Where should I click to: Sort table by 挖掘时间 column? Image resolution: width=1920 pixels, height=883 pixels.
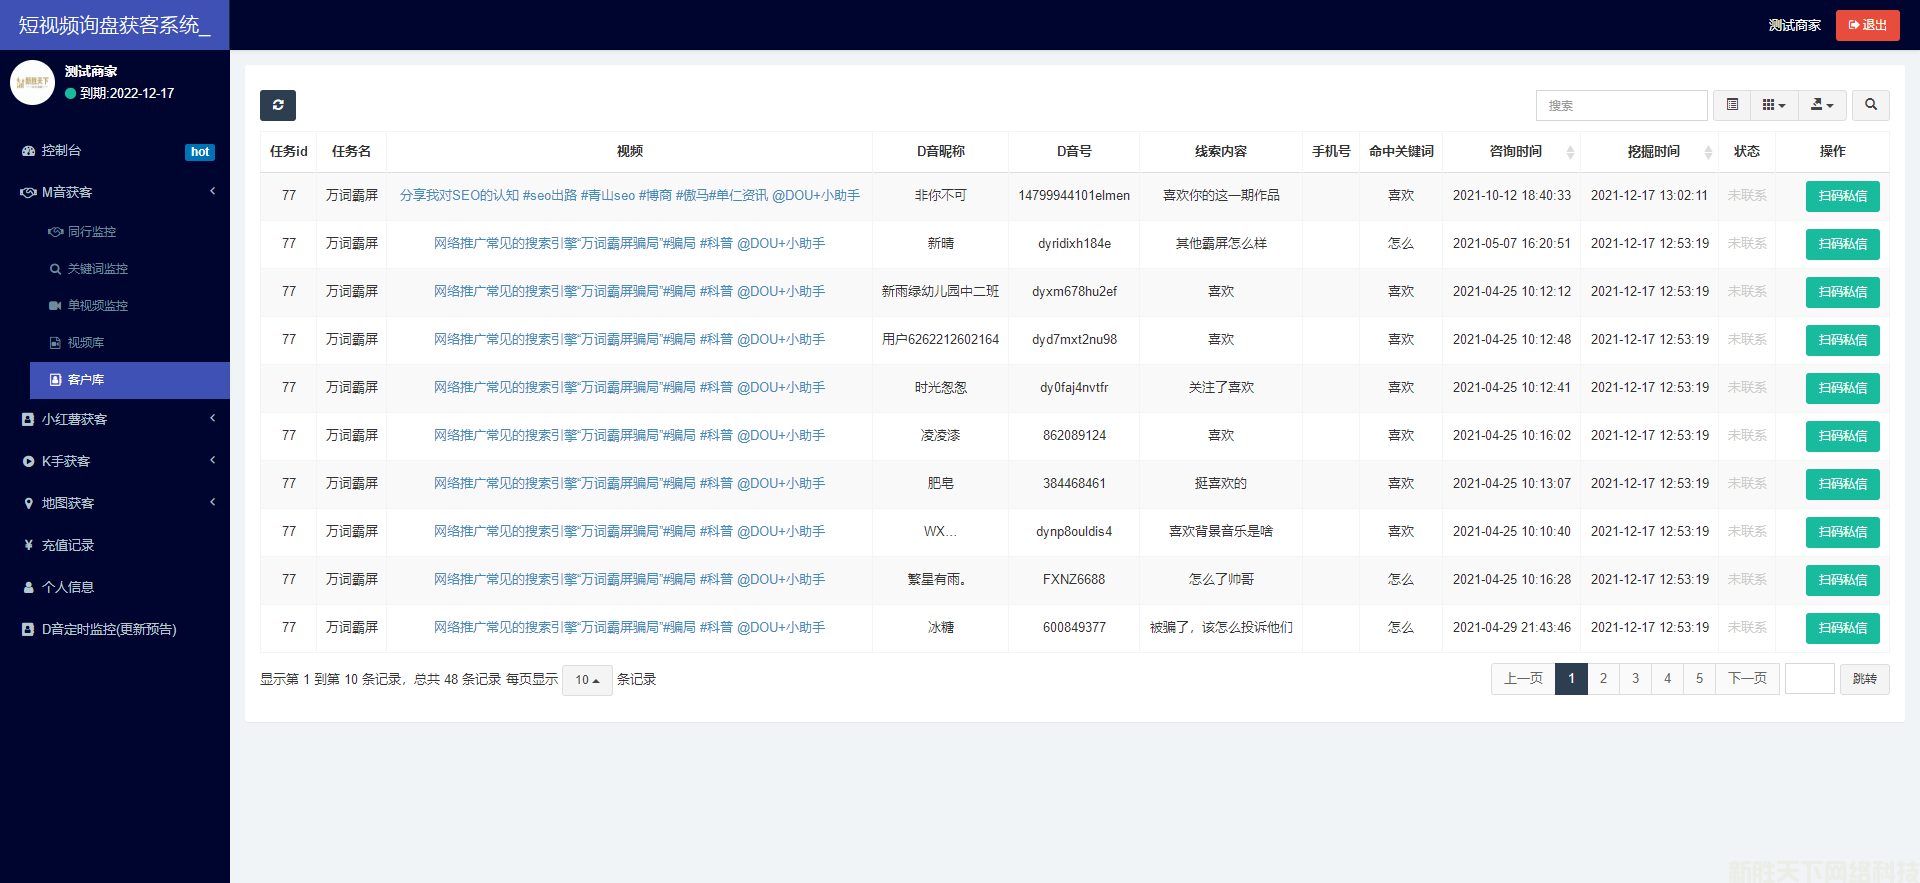tap(1653, 152)
